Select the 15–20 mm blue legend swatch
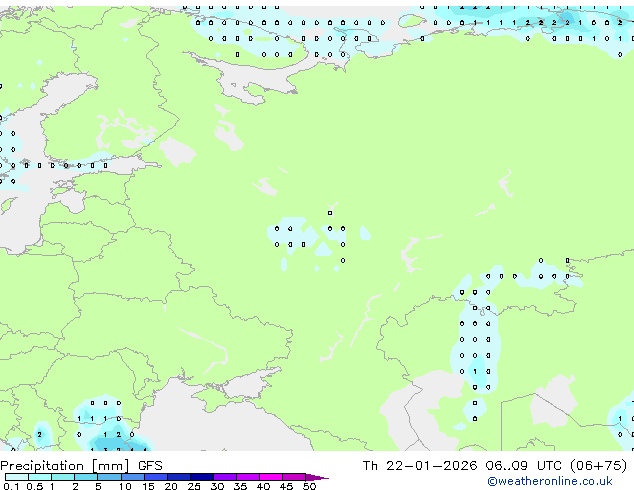 pos(156,477)
